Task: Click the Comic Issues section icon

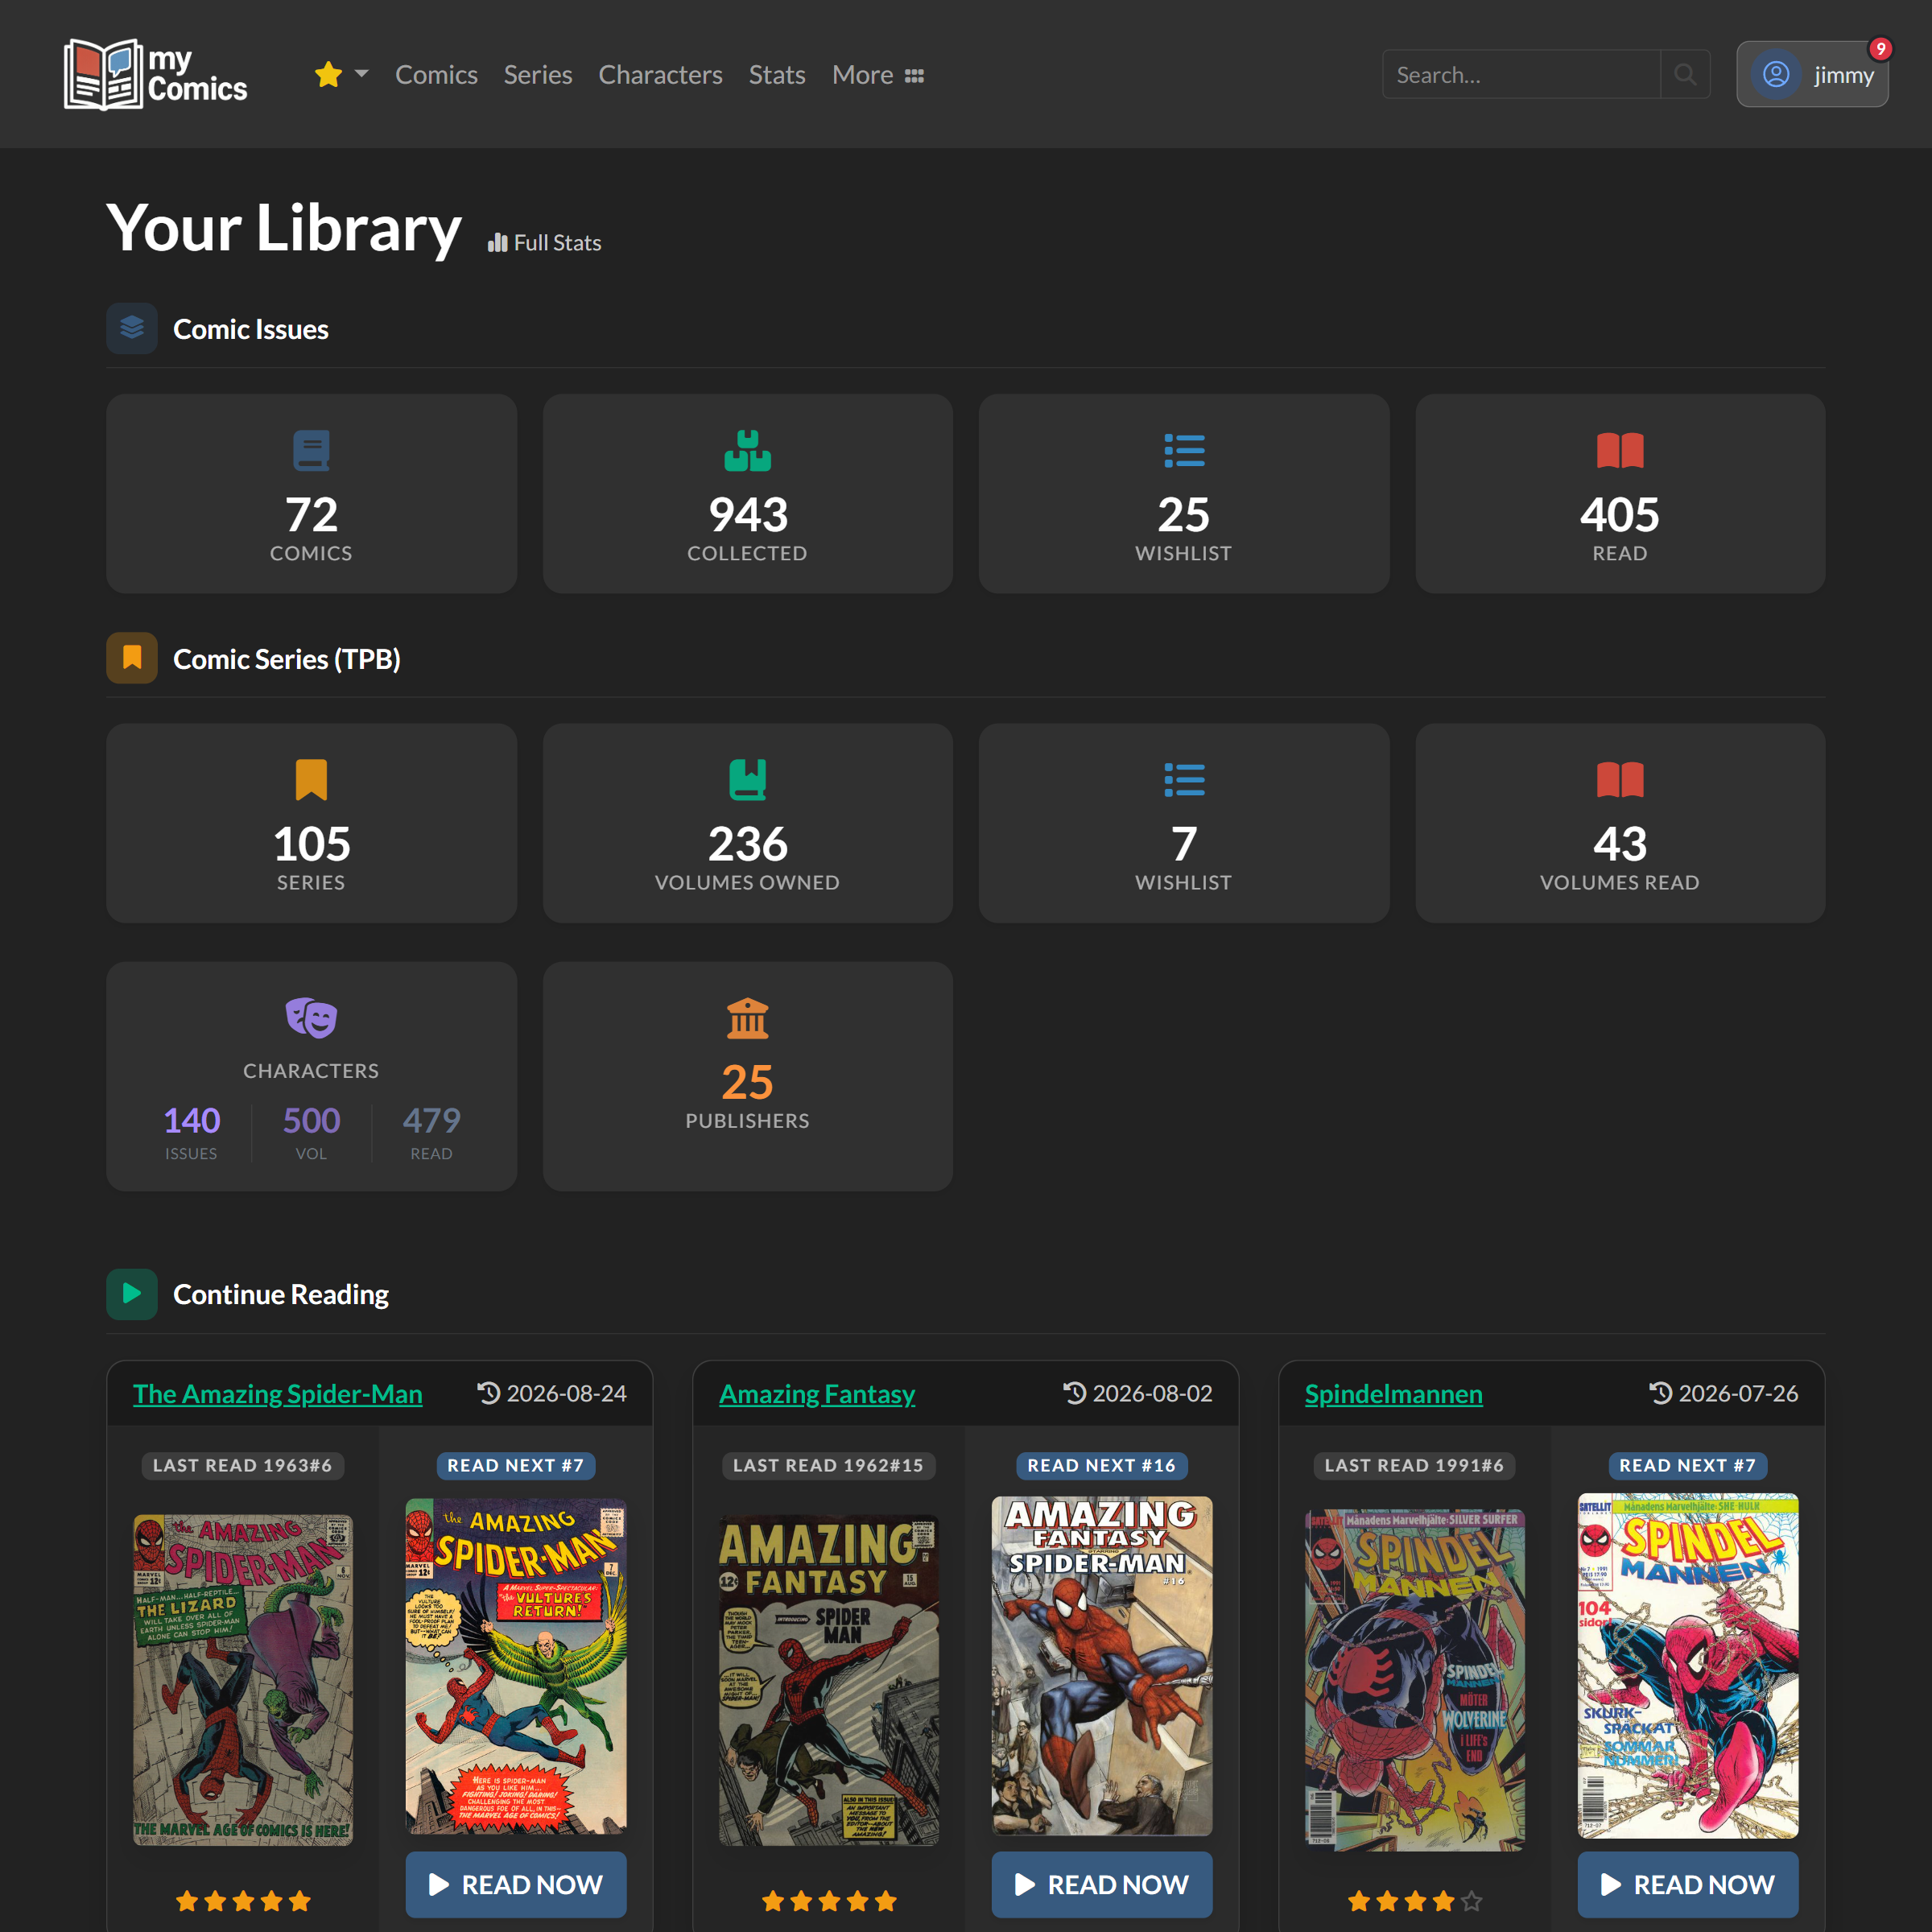Action: pos(132,328)
